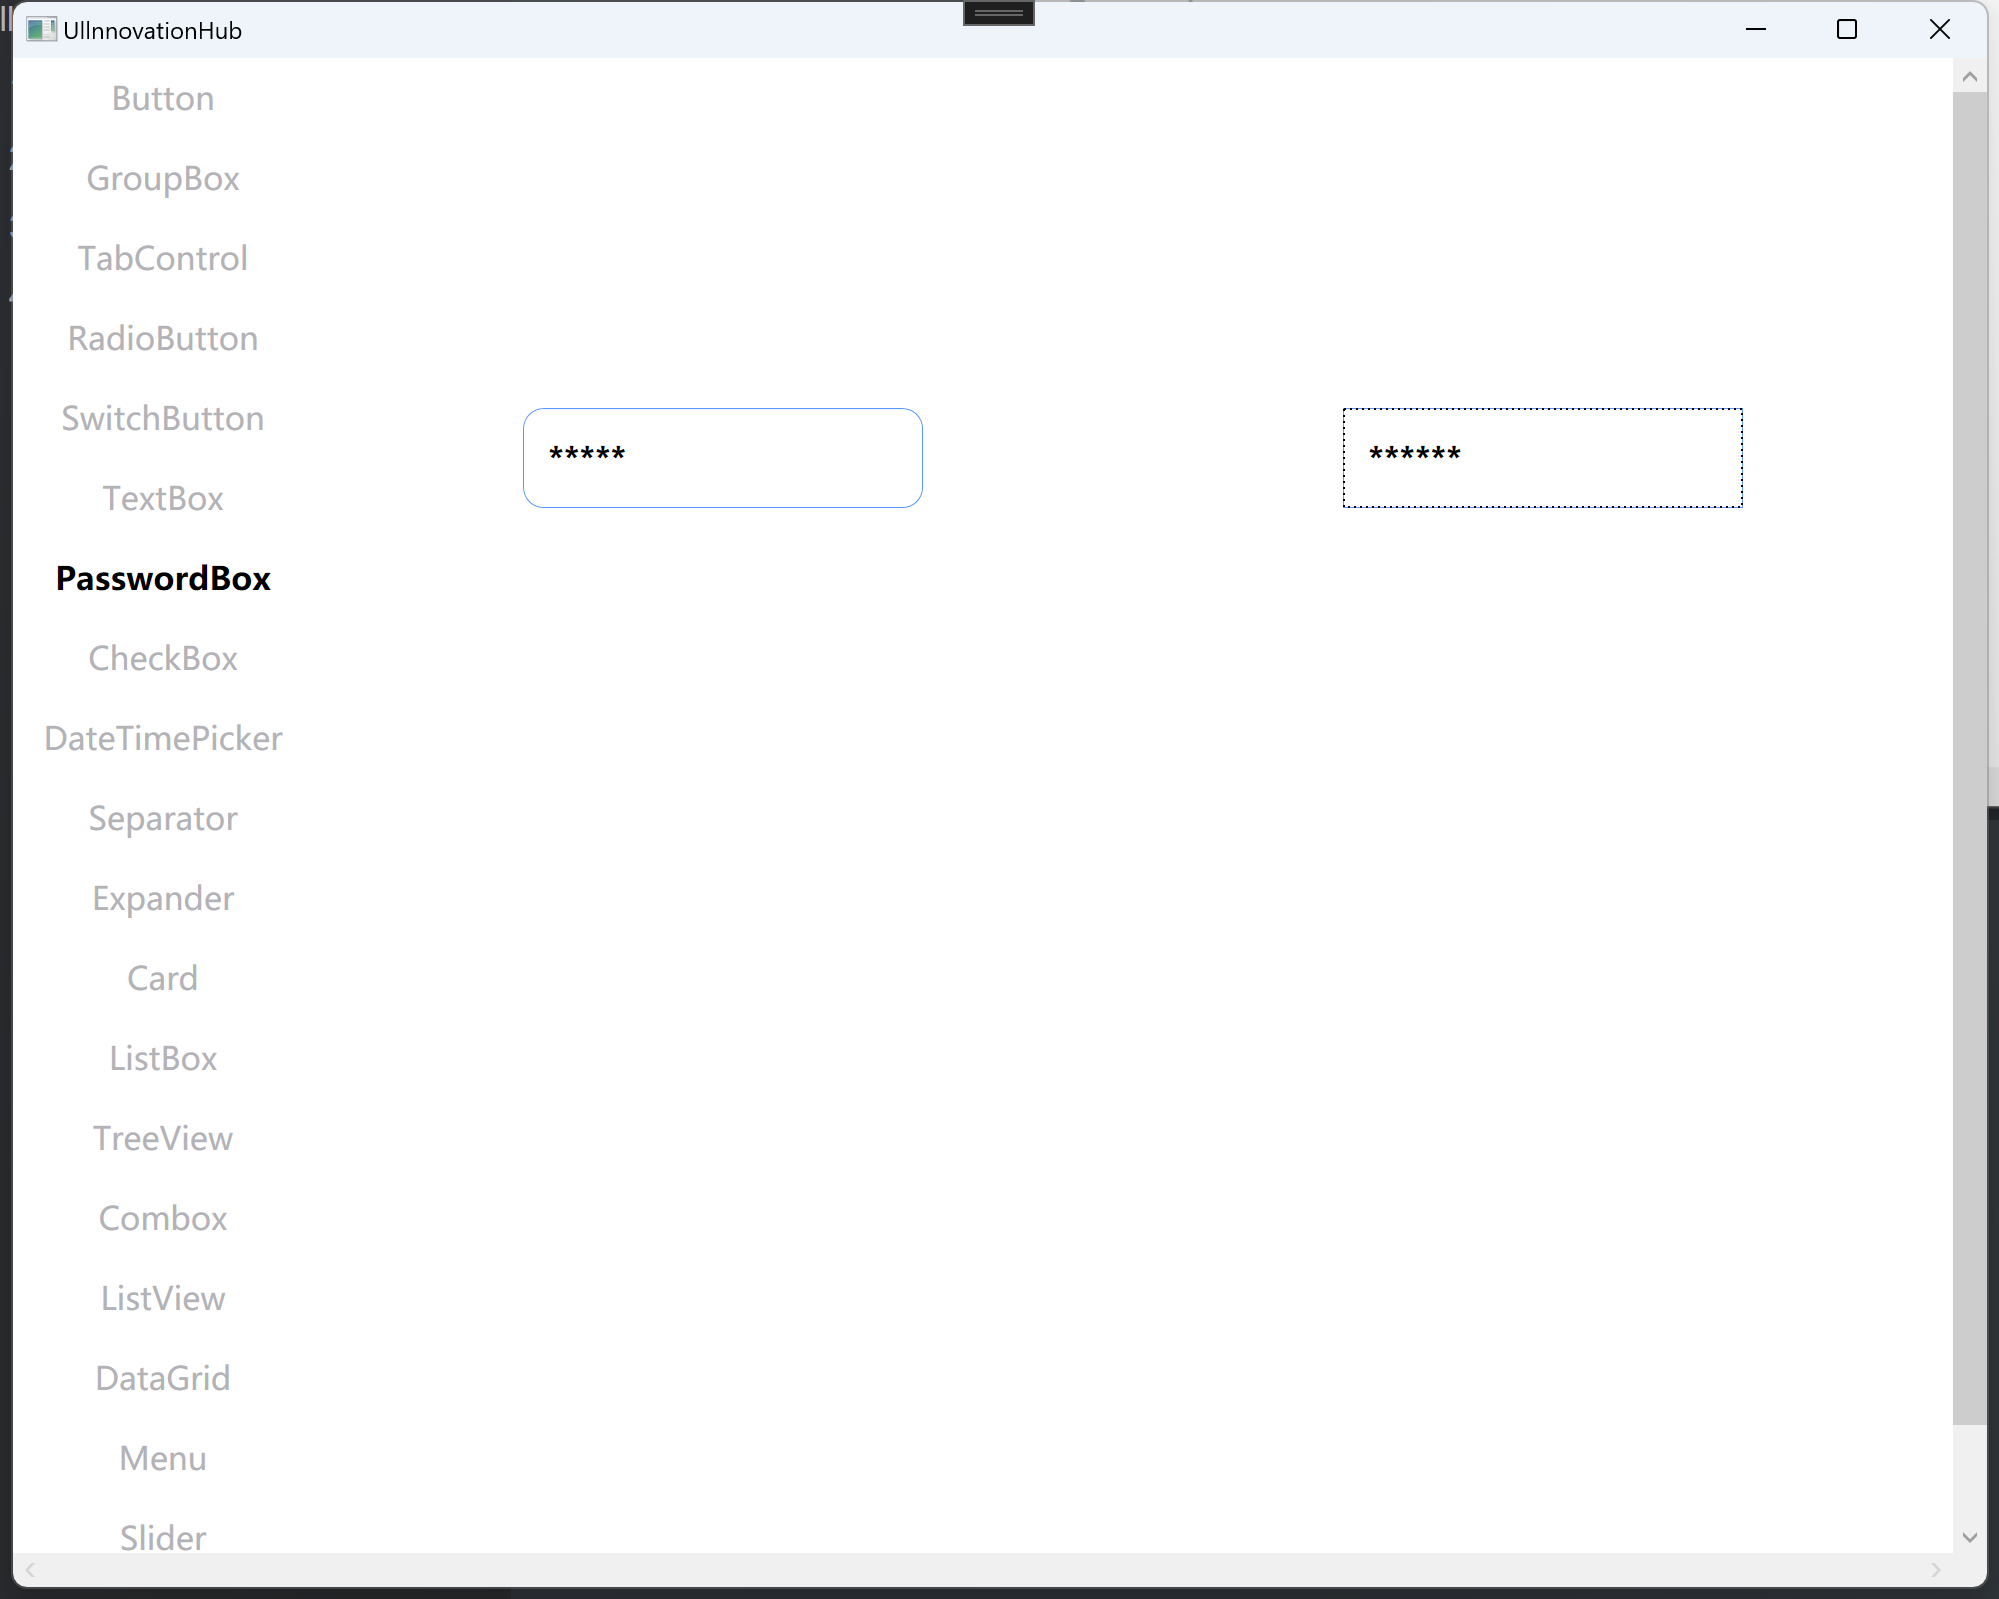Click the Slider component in sidebar
1999x1599 pixels.
click(162, 1537)
